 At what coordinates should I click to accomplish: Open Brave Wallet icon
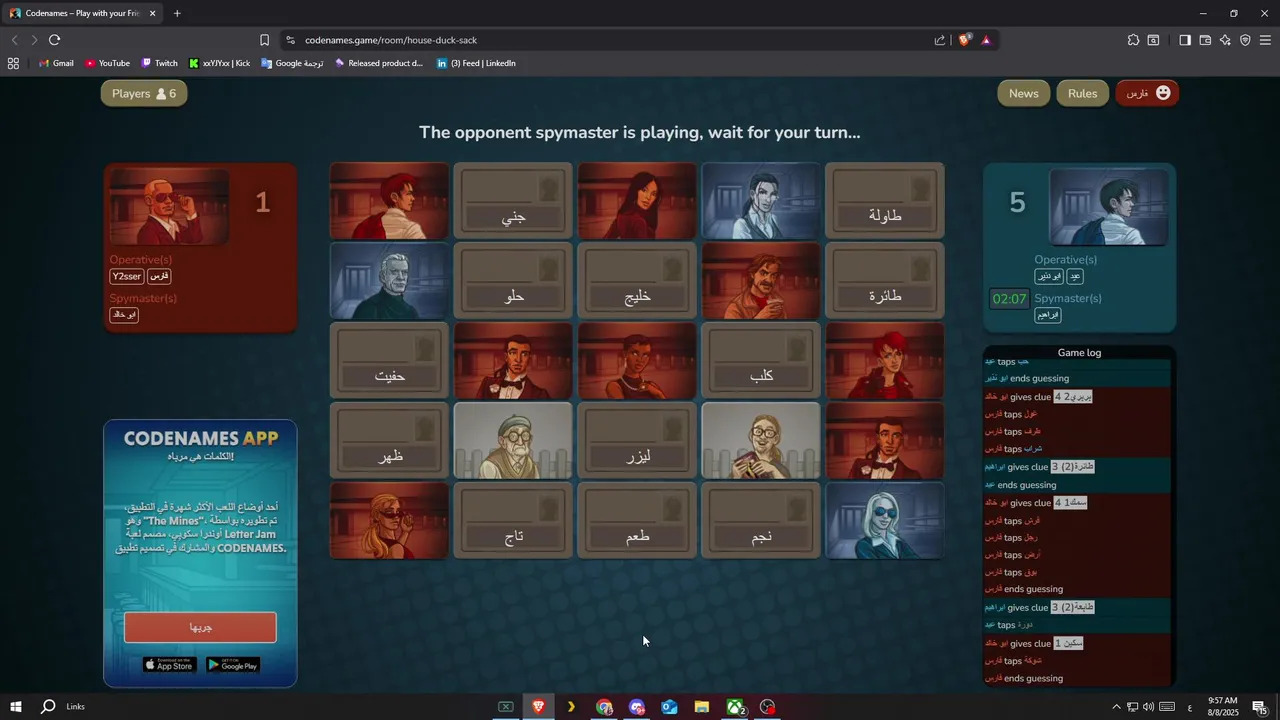(x=1205, y=40)
